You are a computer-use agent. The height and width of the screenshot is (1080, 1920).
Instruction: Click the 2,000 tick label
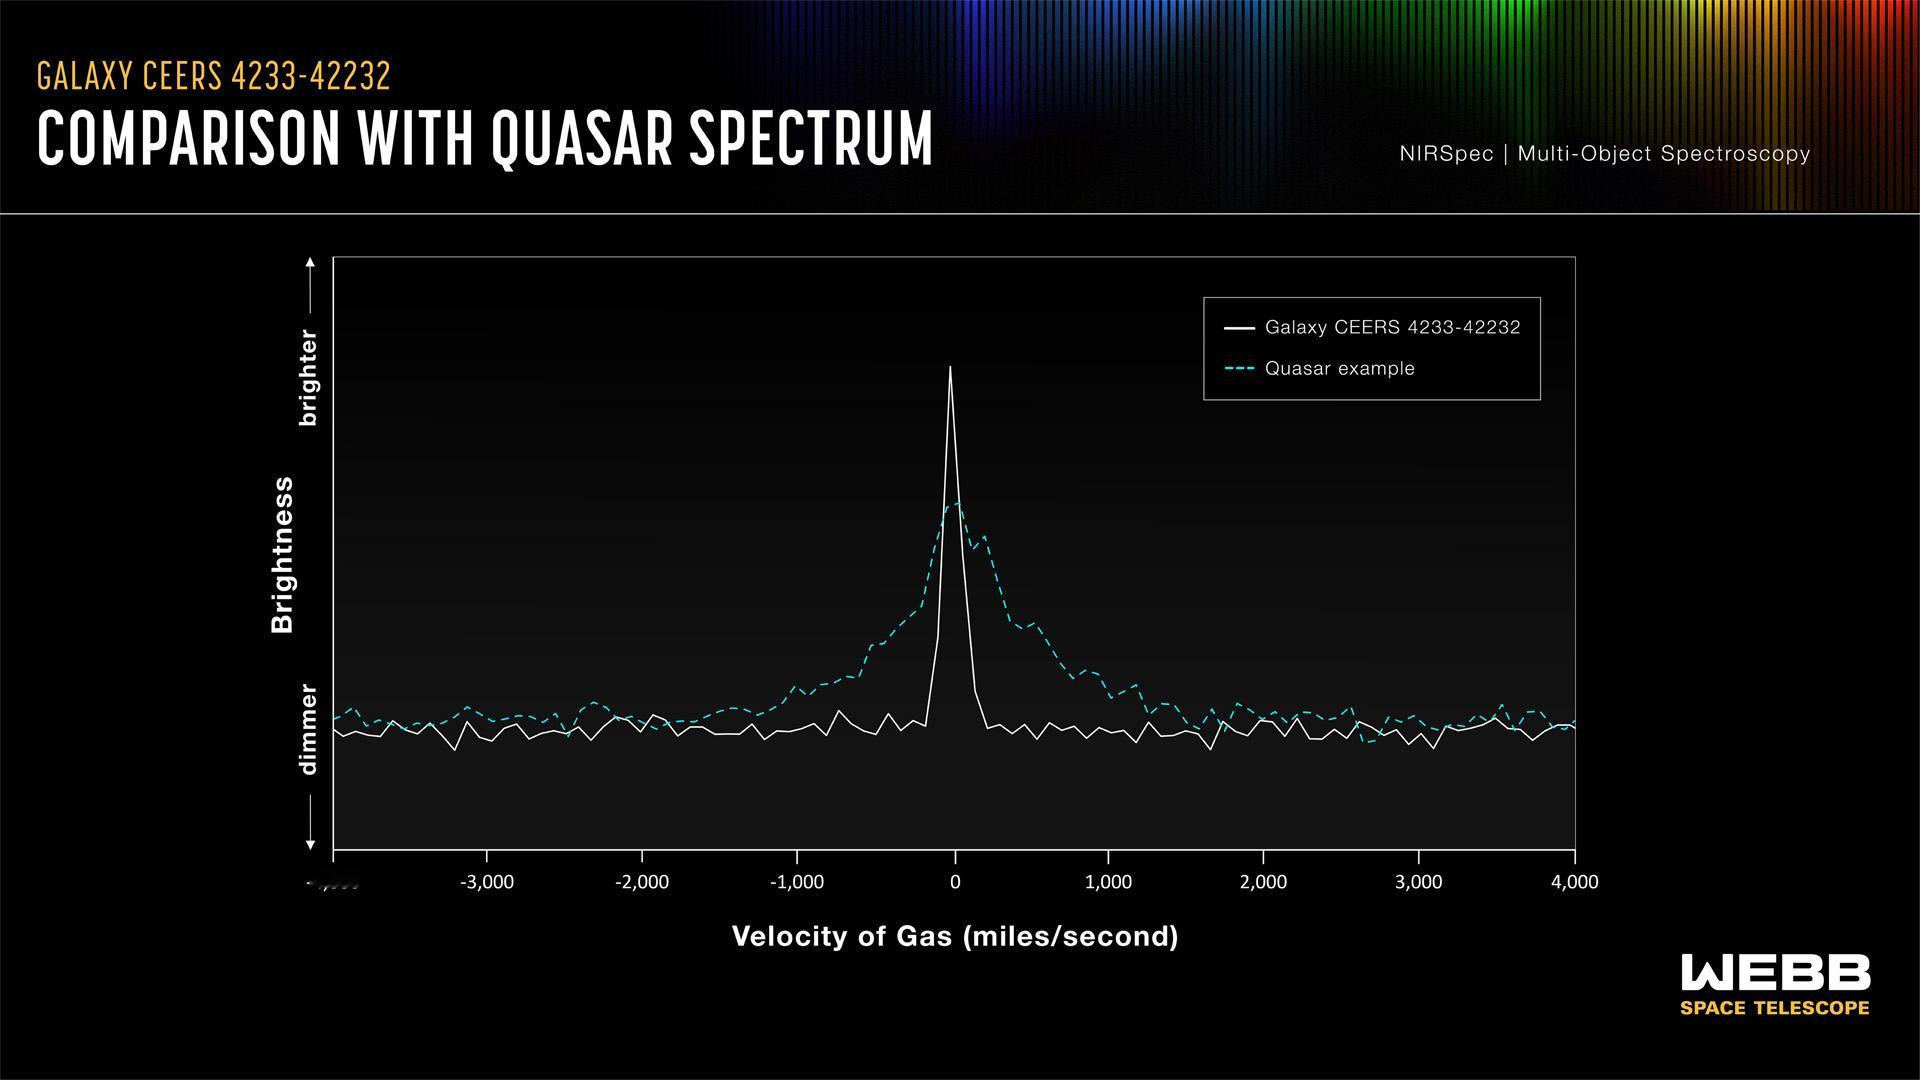pos(1263,882)
